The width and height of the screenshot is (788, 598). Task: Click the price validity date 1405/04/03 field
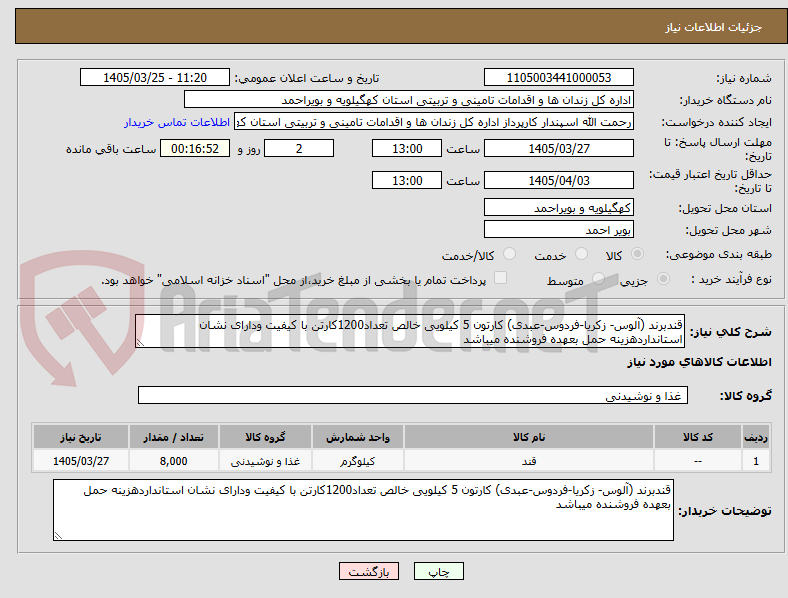point(559,180)
